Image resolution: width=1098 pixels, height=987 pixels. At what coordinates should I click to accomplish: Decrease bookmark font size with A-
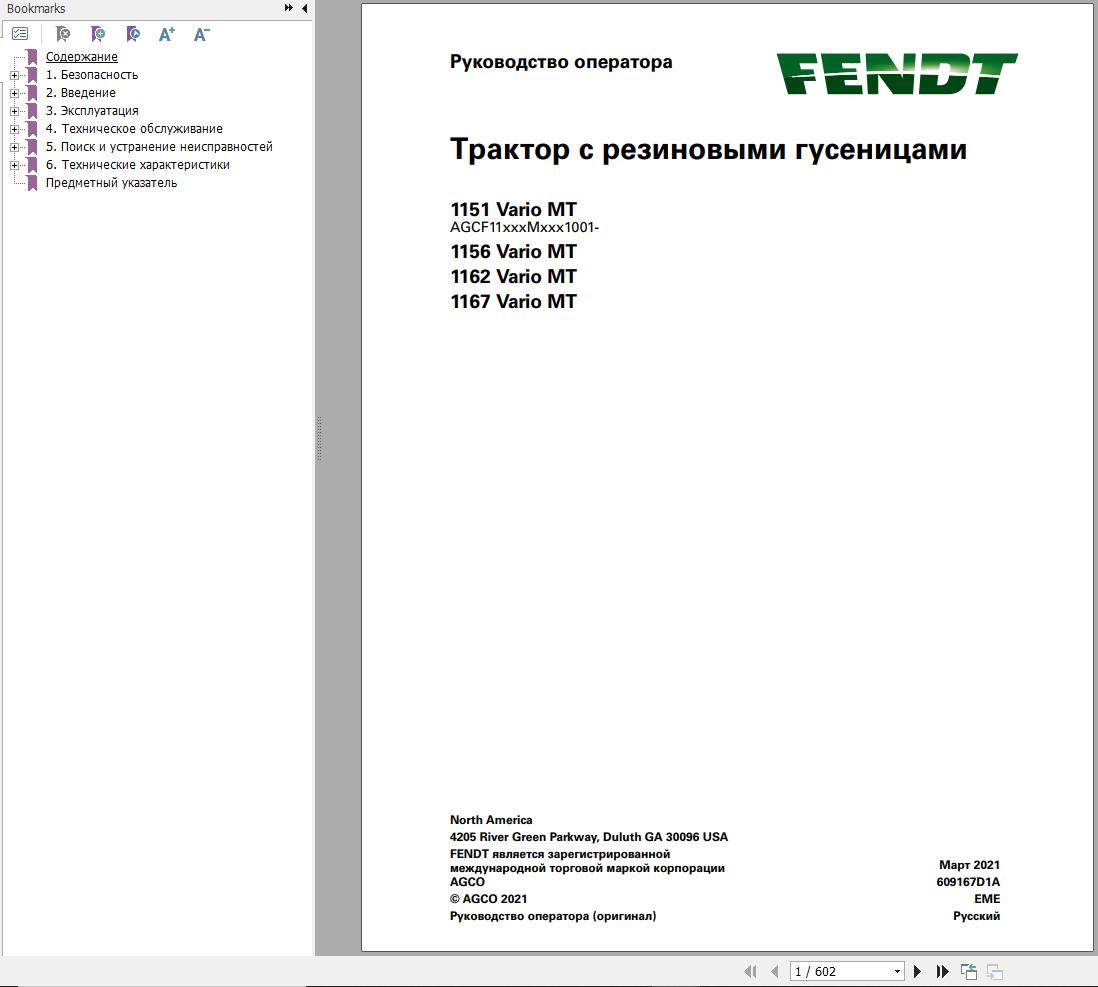coord(202,34)
